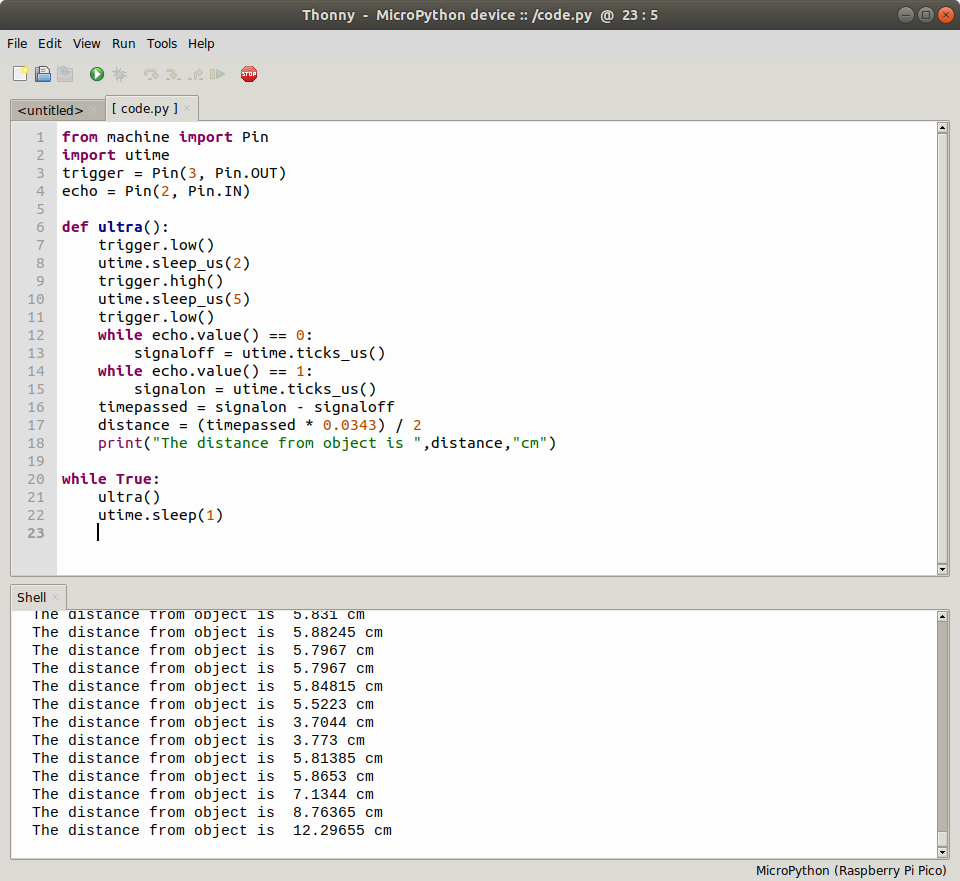The image size is (960, 881).
Task: Click the Save file toolbar icon
Action: (x=65, y=74)
